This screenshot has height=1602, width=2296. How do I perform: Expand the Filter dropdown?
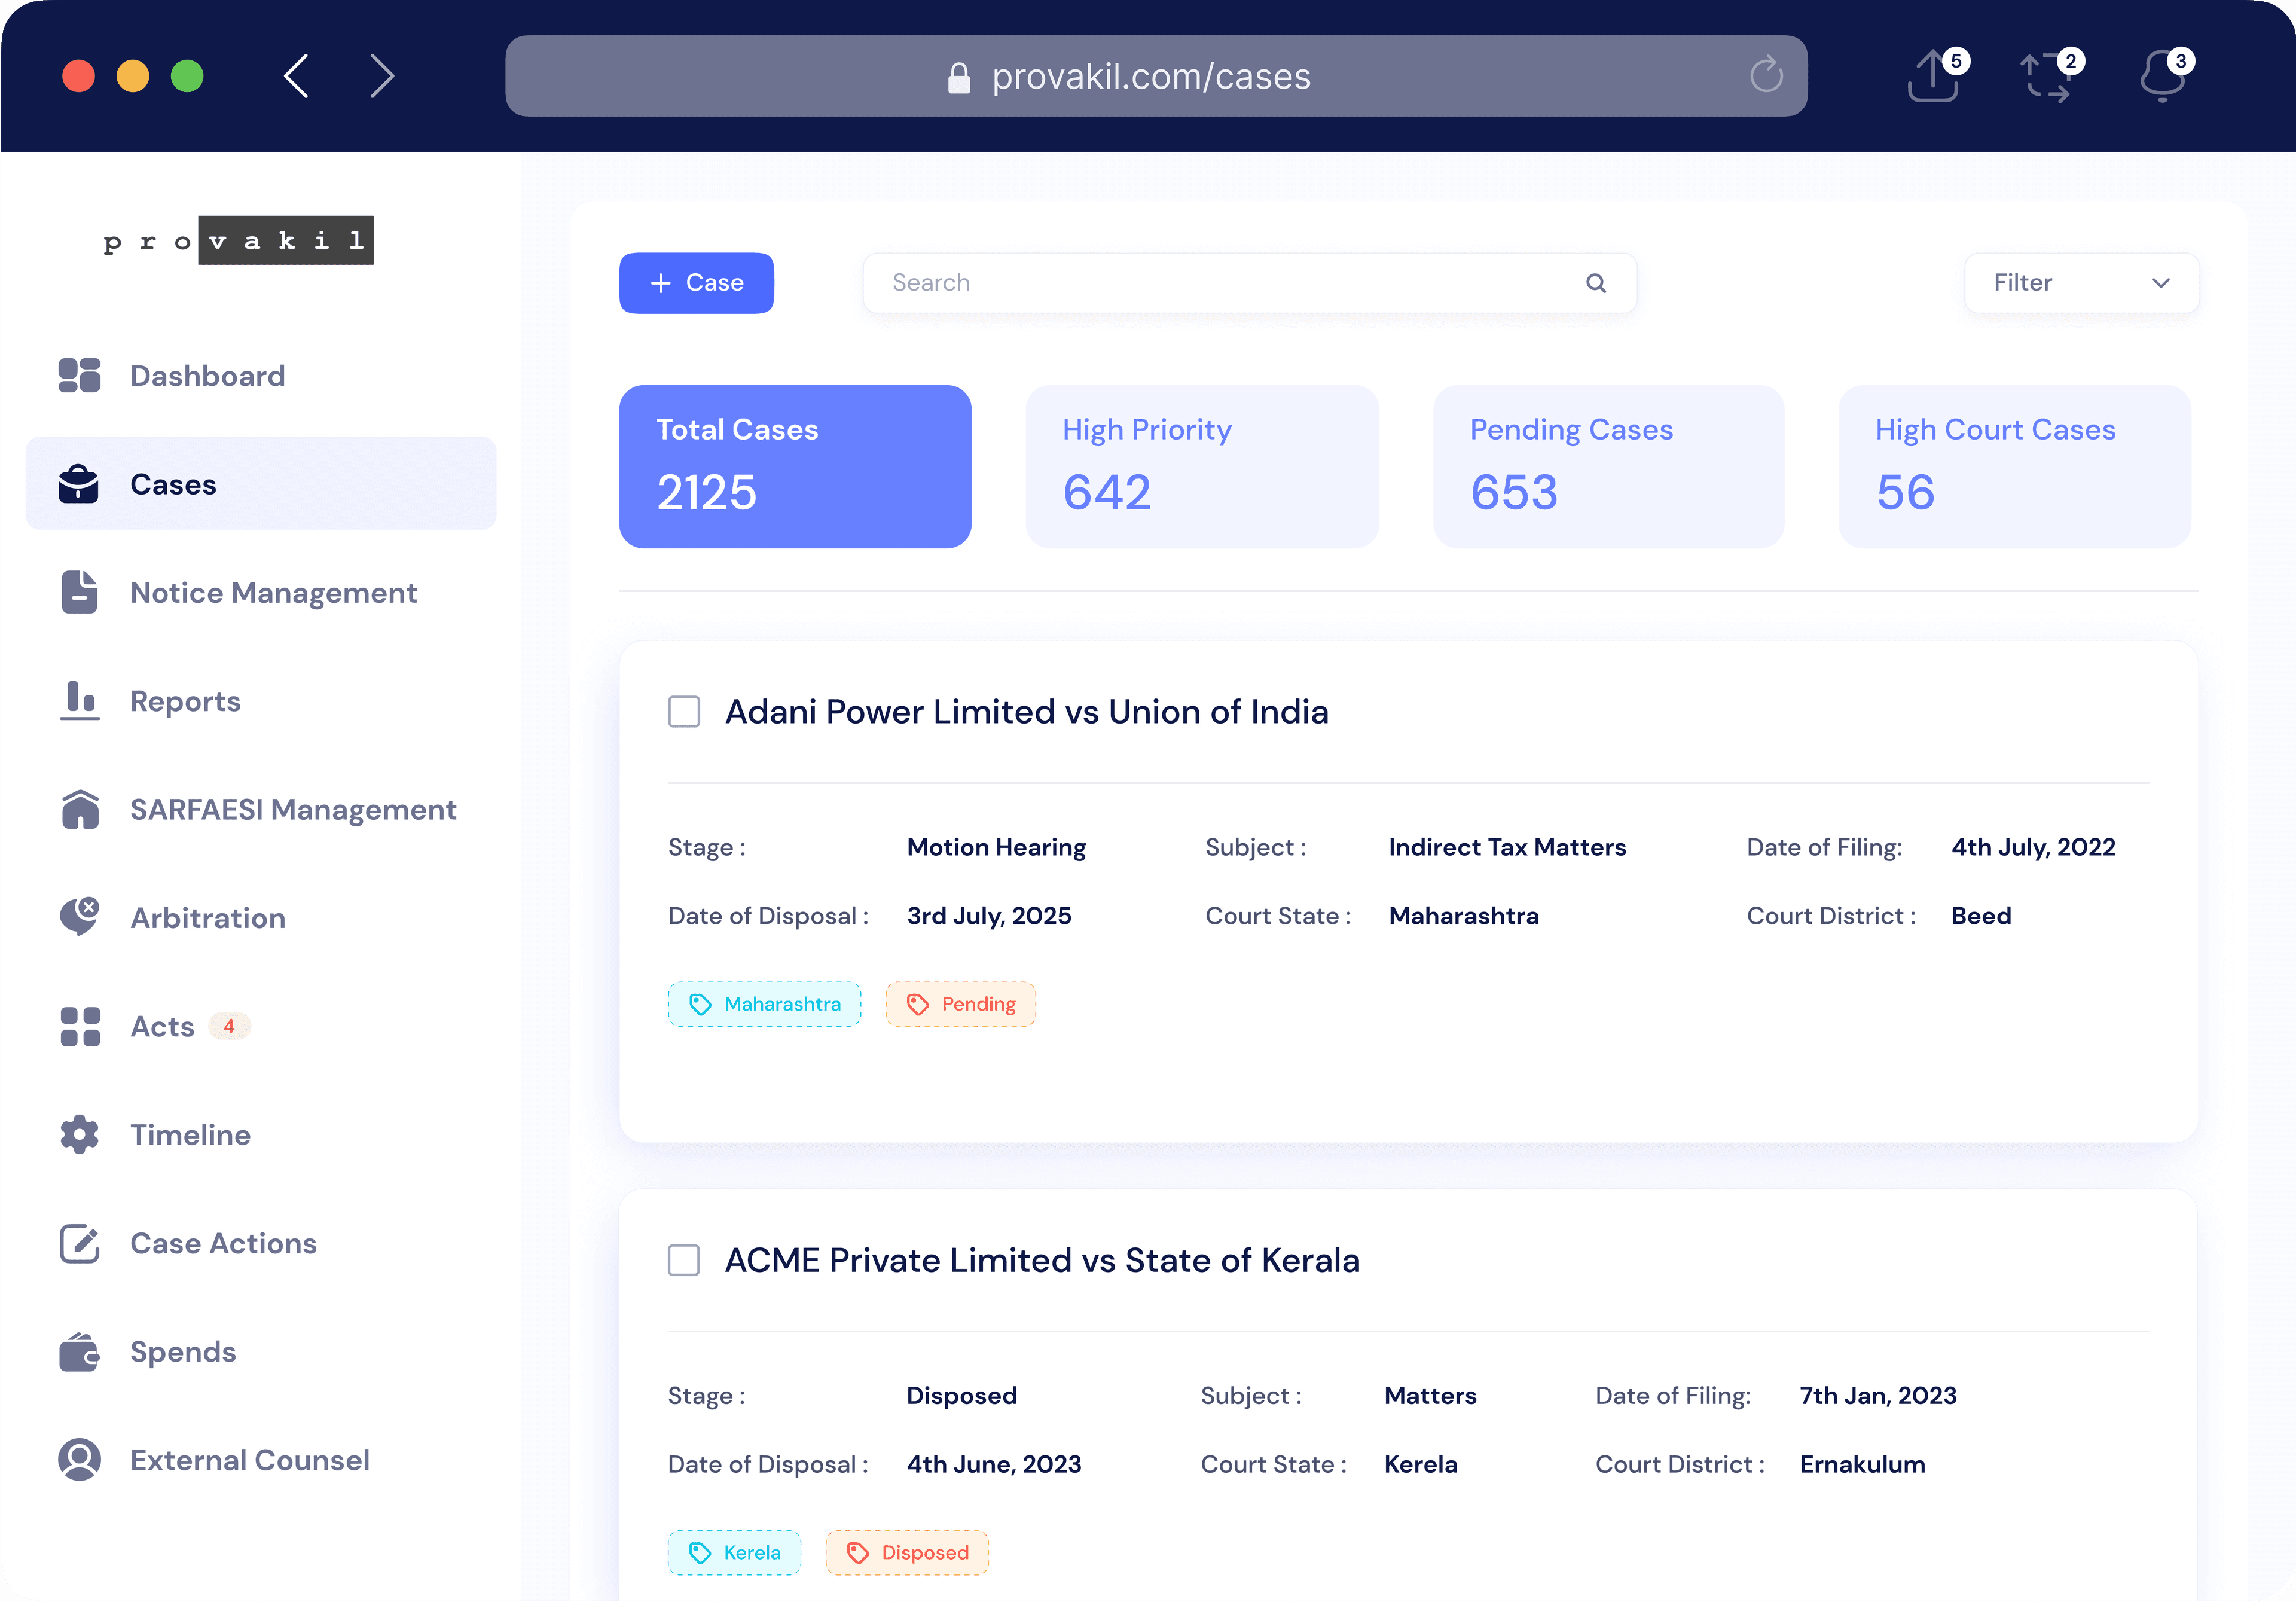coord(2081,283)
